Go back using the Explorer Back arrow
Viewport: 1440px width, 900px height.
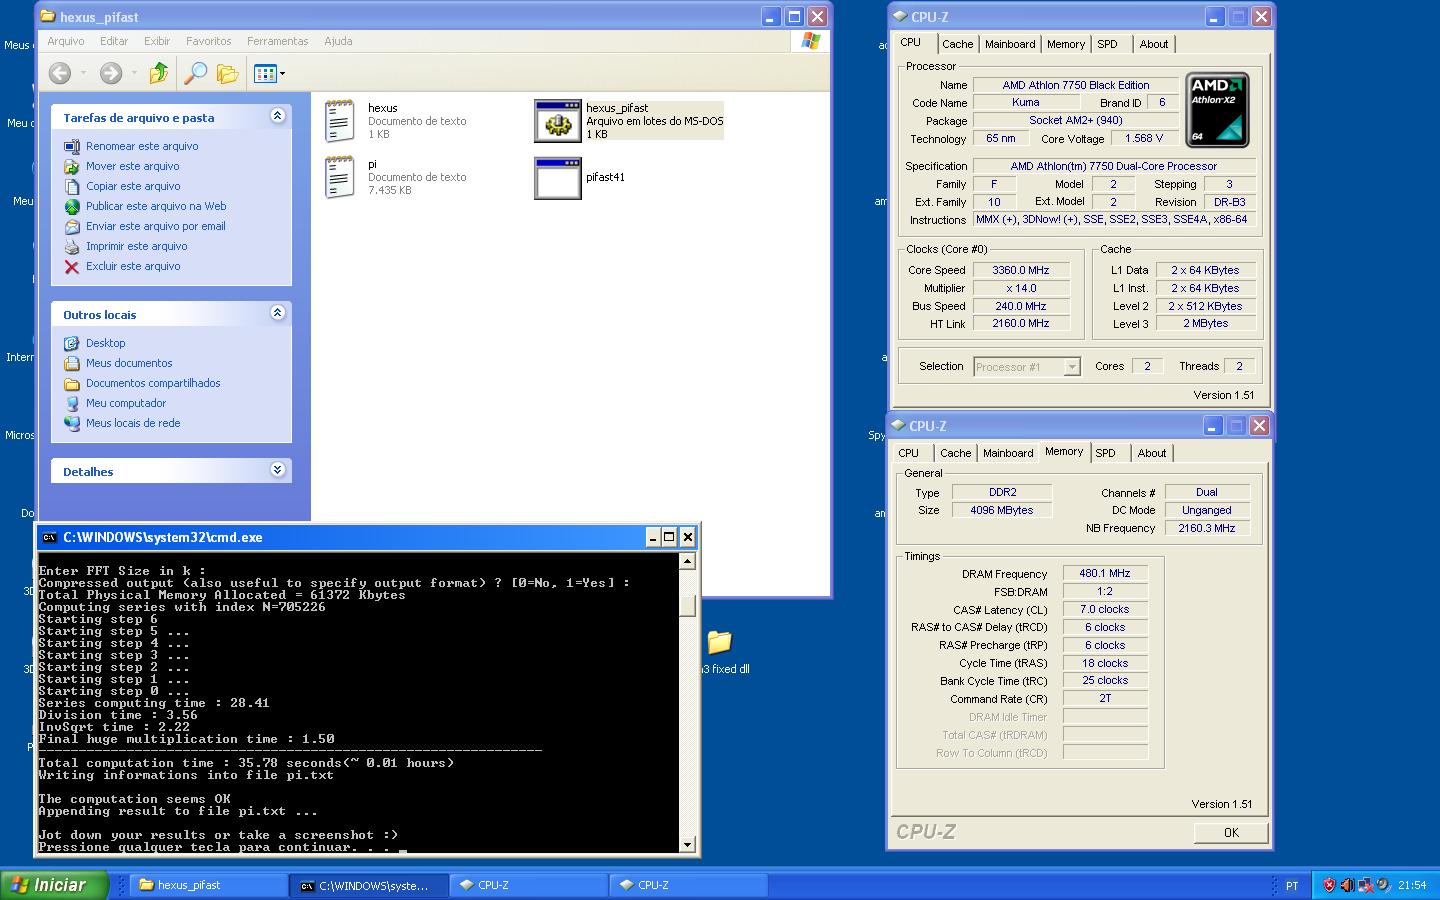60,73
